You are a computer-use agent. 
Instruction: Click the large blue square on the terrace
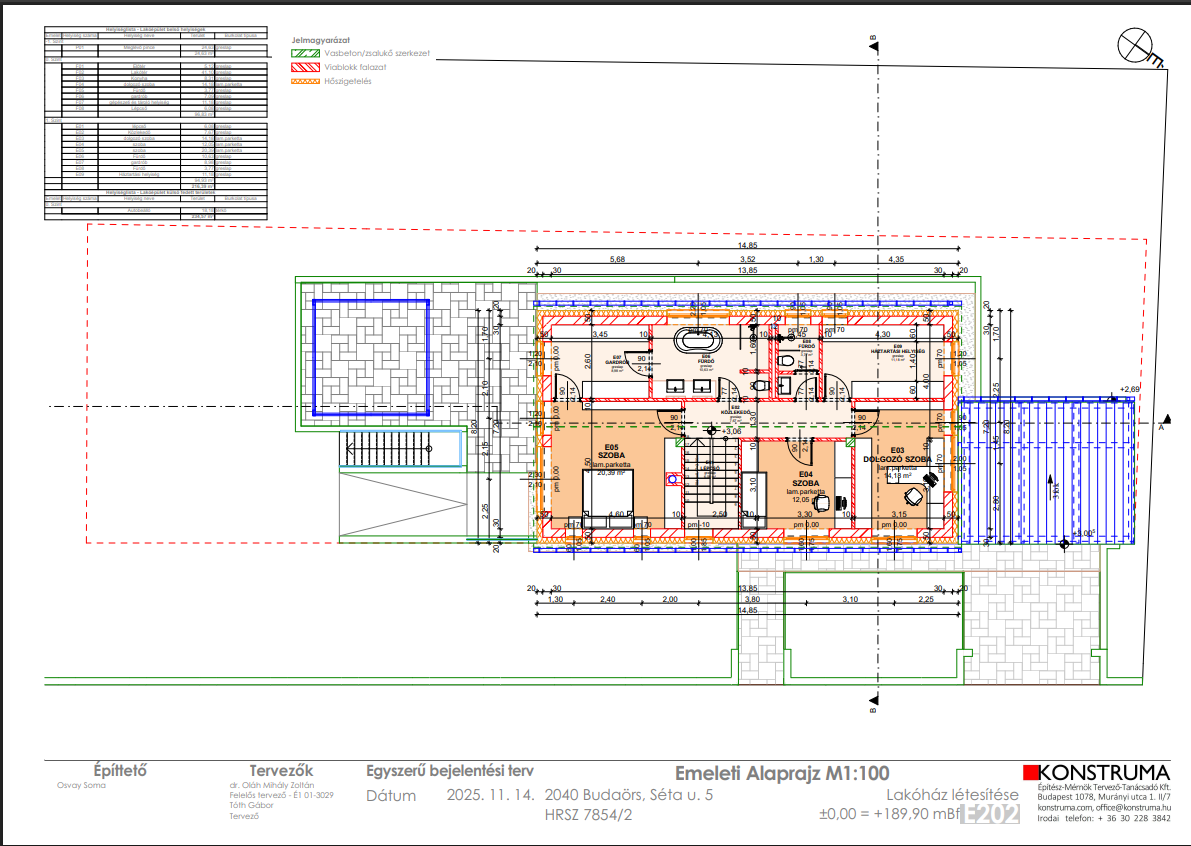[x=369, y=357]
